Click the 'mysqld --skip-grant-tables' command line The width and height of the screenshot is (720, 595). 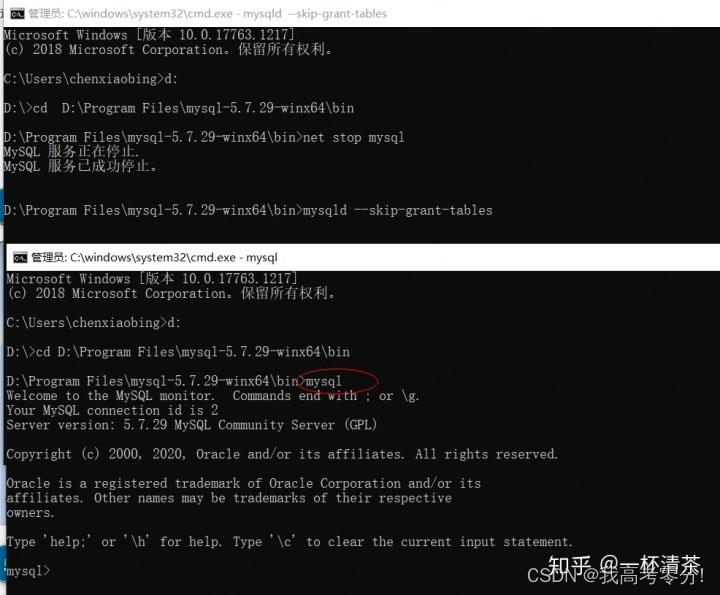pyautogui.click(x=248, y=211)
